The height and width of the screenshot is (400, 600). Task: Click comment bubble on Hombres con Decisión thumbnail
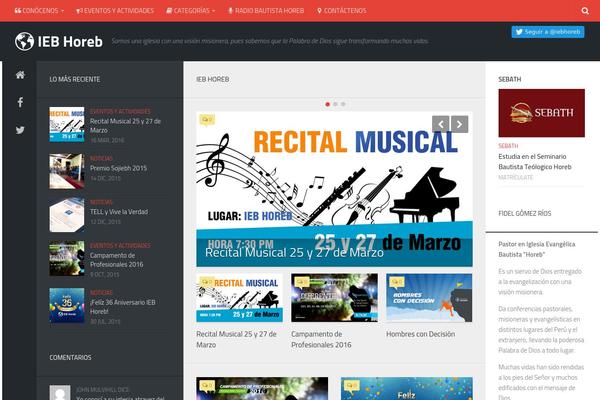coord(397,282)
